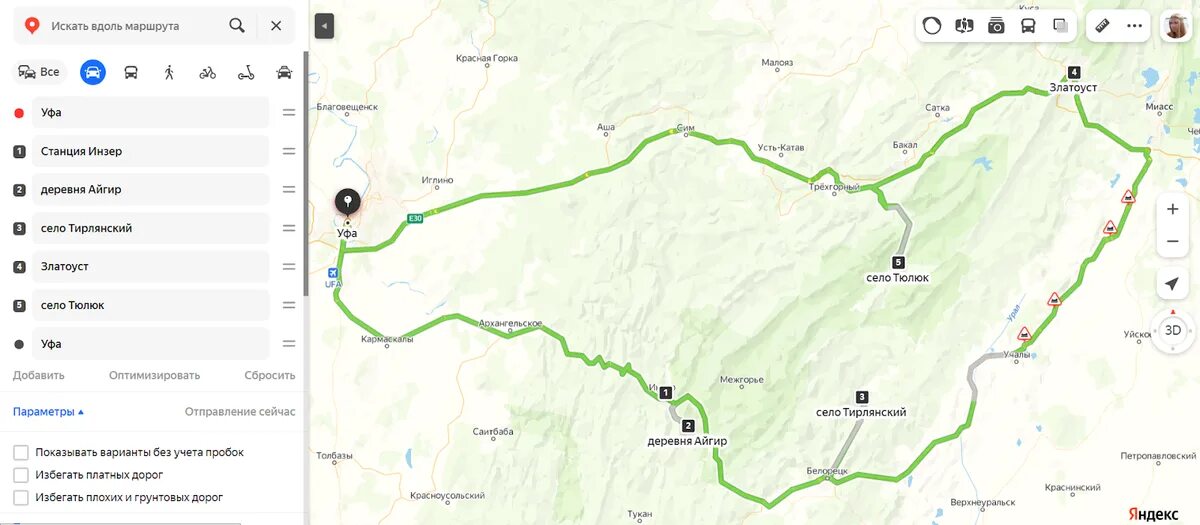
Task: Toggle the traffic layer icon
Action: point(932,26)
